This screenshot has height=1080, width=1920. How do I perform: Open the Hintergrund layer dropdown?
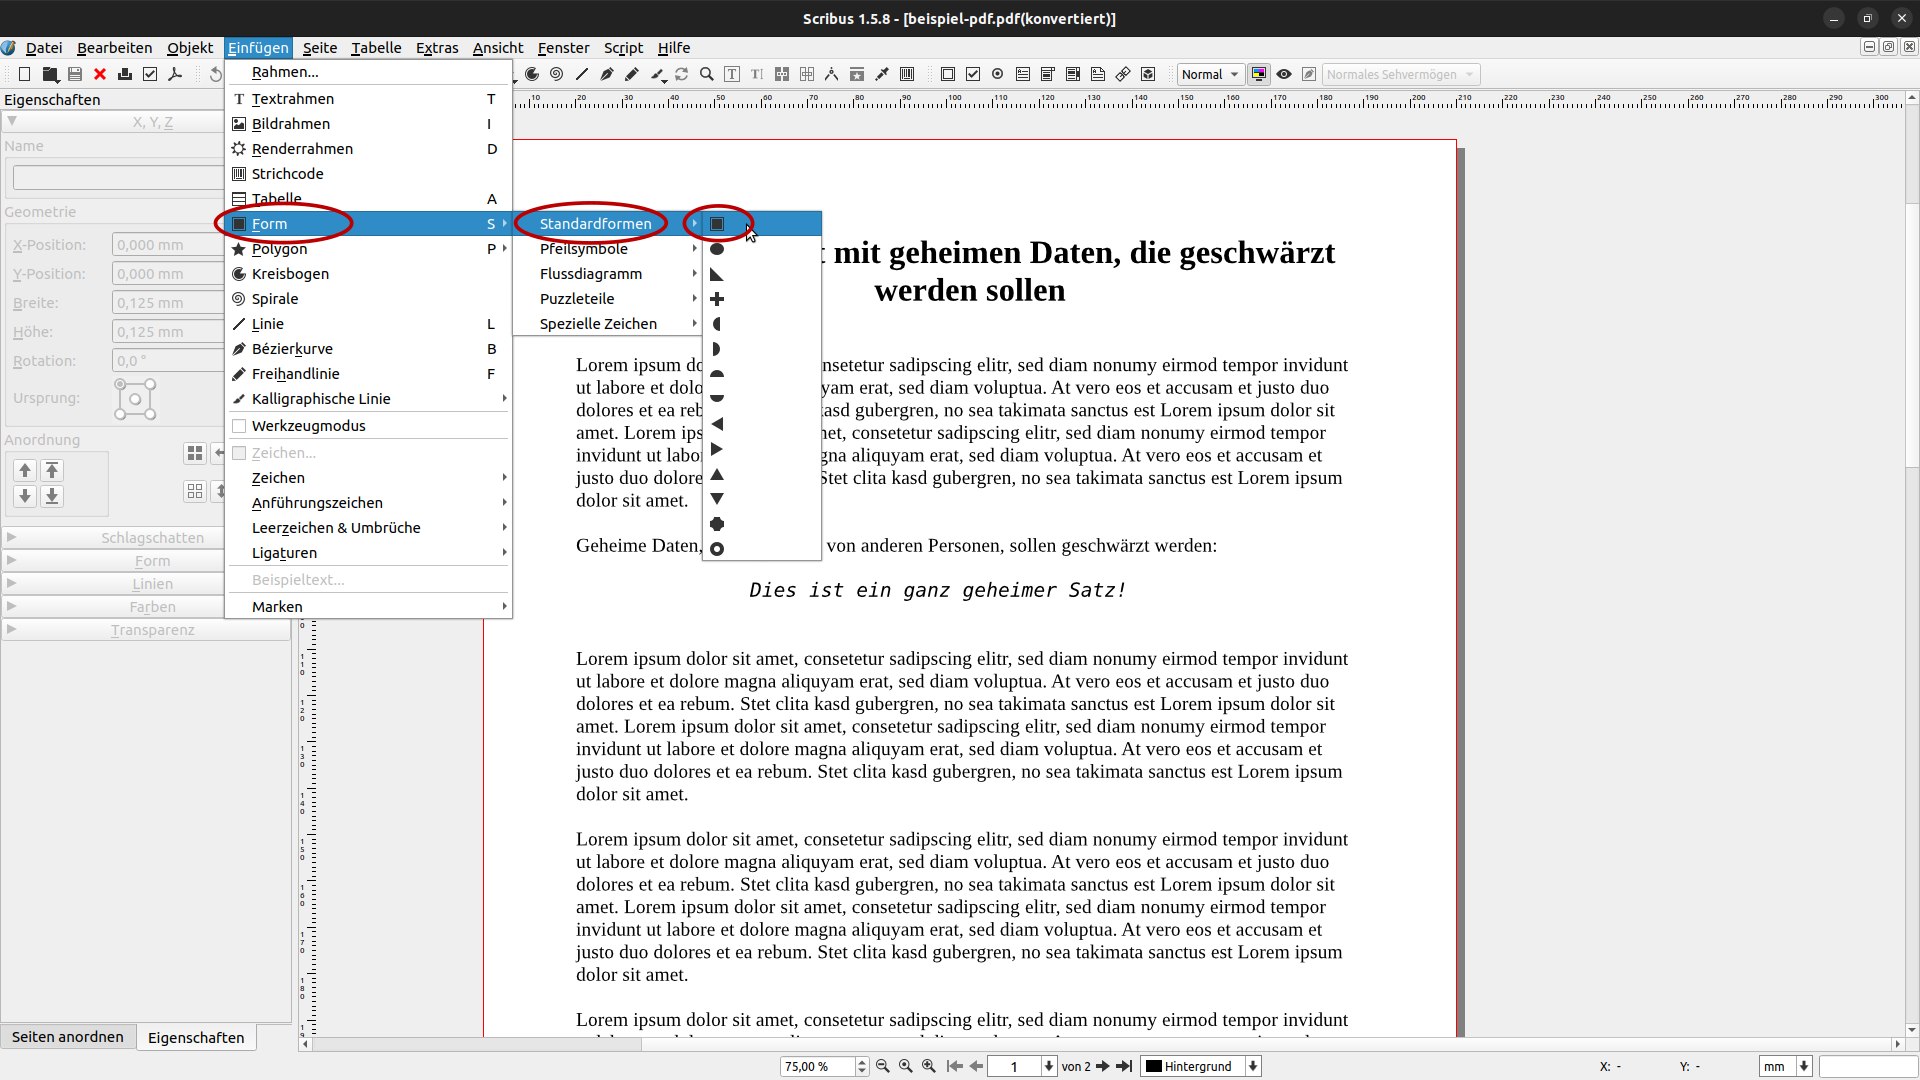(1200, 1066)
